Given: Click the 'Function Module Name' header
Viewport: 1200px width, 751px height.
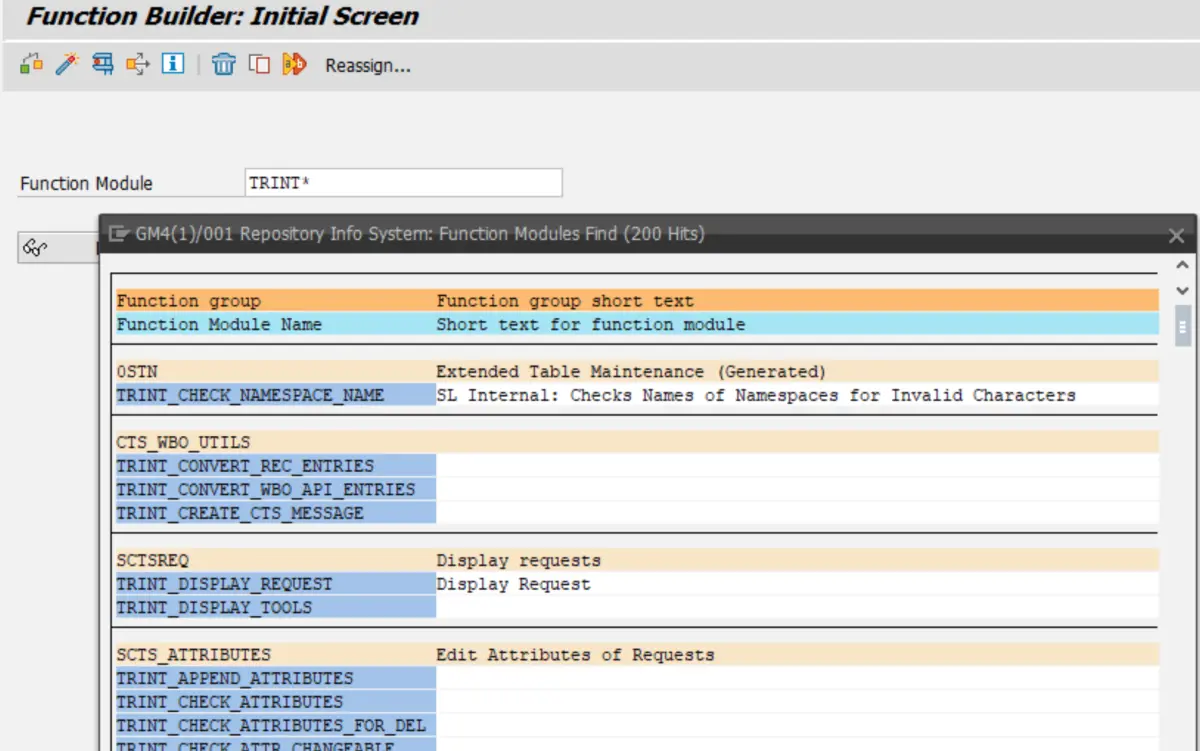Looking at the screenshot, I should pyautogui.click(x=219, y=324).
